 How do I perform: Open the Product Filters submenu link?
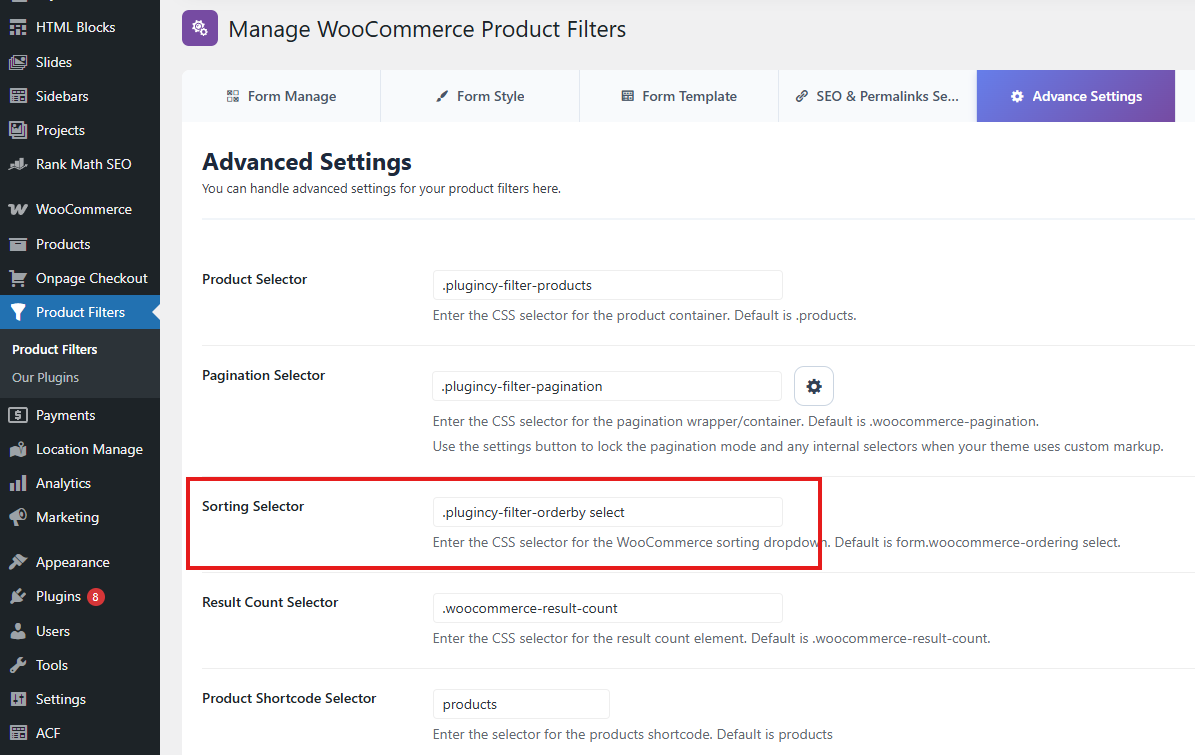click(x=55, y=350)
